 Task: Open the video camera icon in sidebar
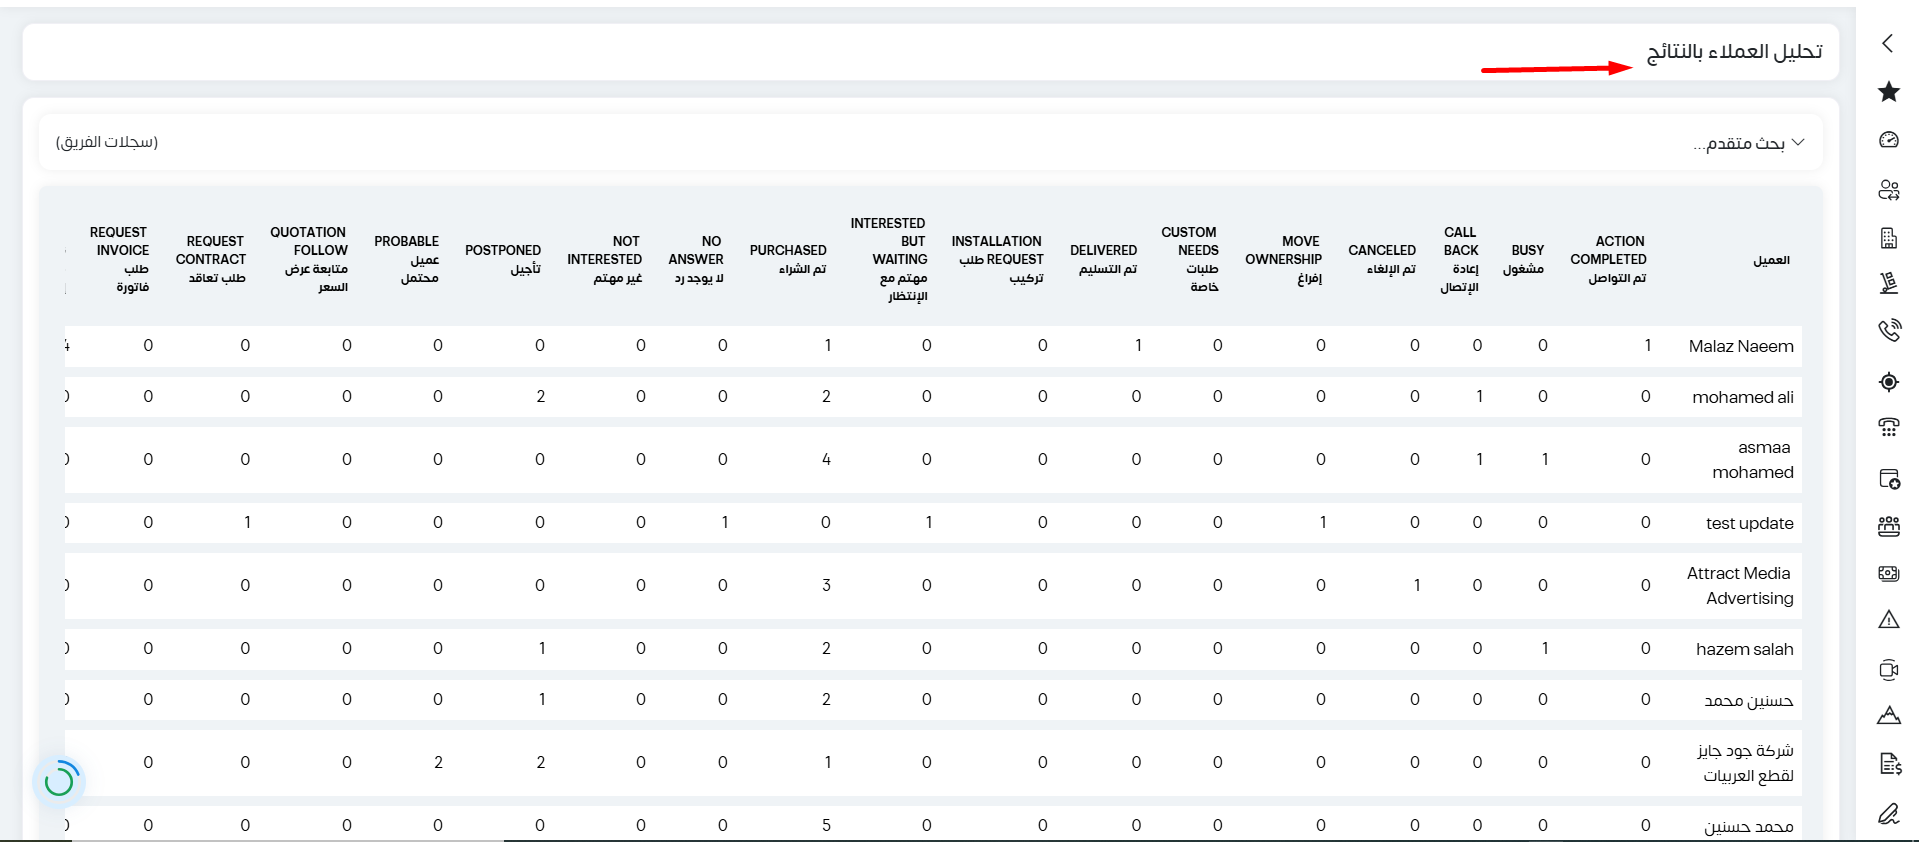tap(1888, 670)
